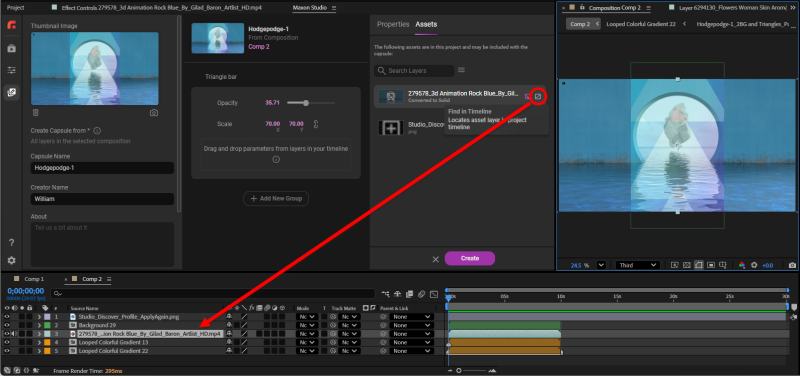
Task: Toggle layer switches pane at timeline bottom-left
Action: pos(7,371)
